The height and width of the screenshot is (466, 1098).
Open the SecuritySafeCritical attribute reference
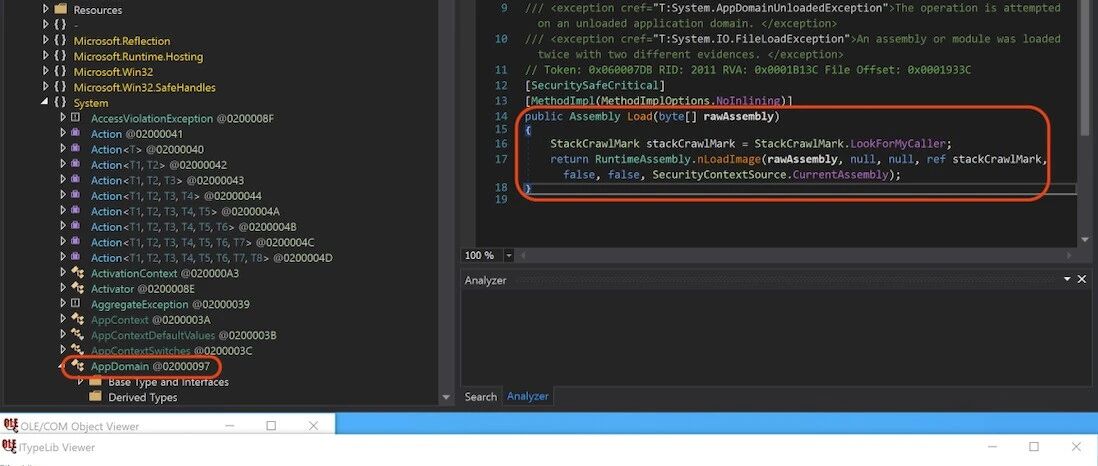595,85
